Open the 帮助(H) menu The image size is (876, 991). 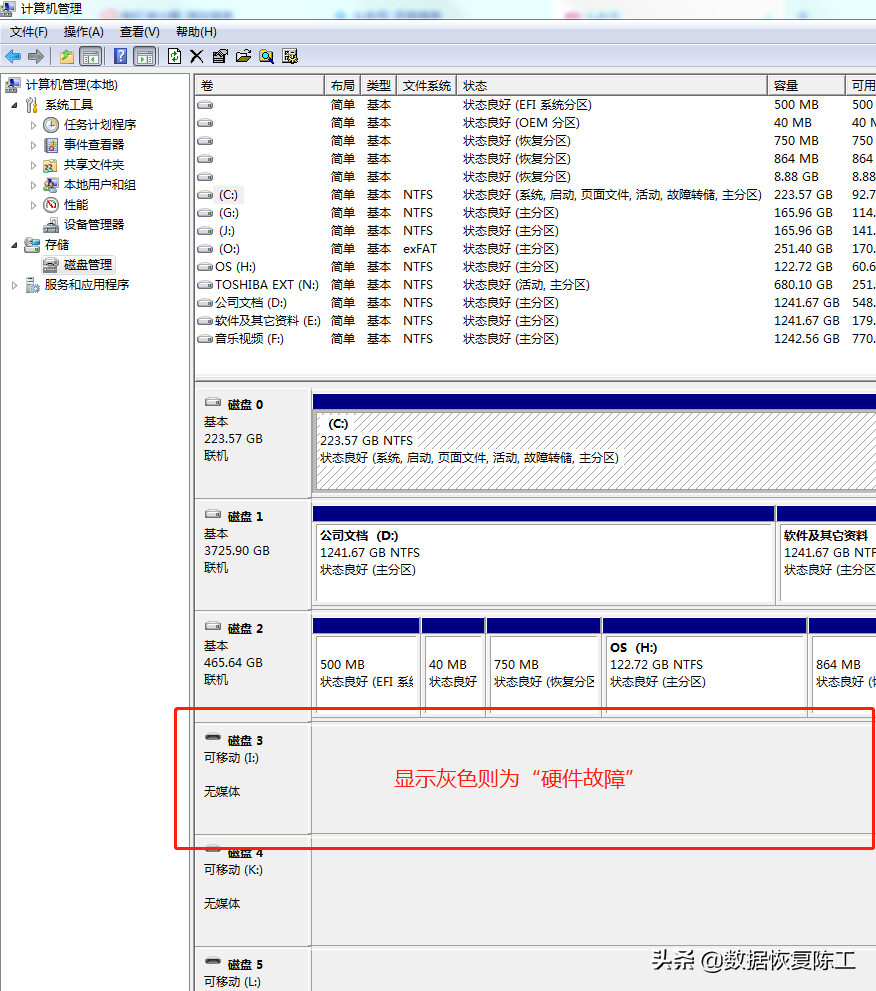point(196,32)
